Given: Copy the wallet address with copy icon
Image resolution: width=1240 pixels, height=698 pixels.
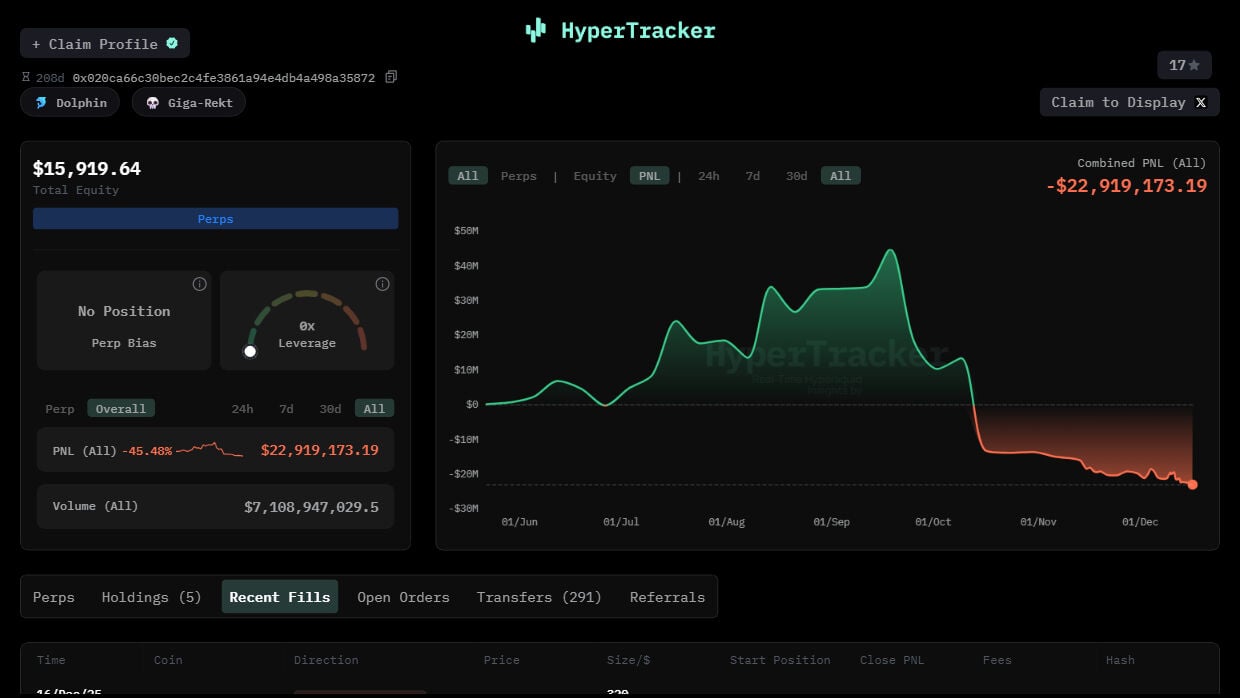Looking at the screenshot, I should point(391,77).
